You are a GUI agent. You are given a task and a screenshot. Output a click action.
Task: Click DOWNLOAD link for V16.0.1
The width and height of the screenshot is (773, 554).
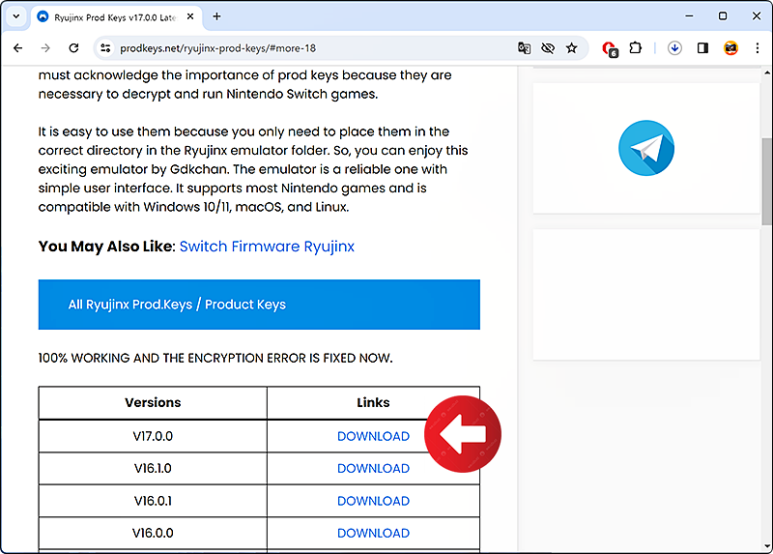coord(373,501)
